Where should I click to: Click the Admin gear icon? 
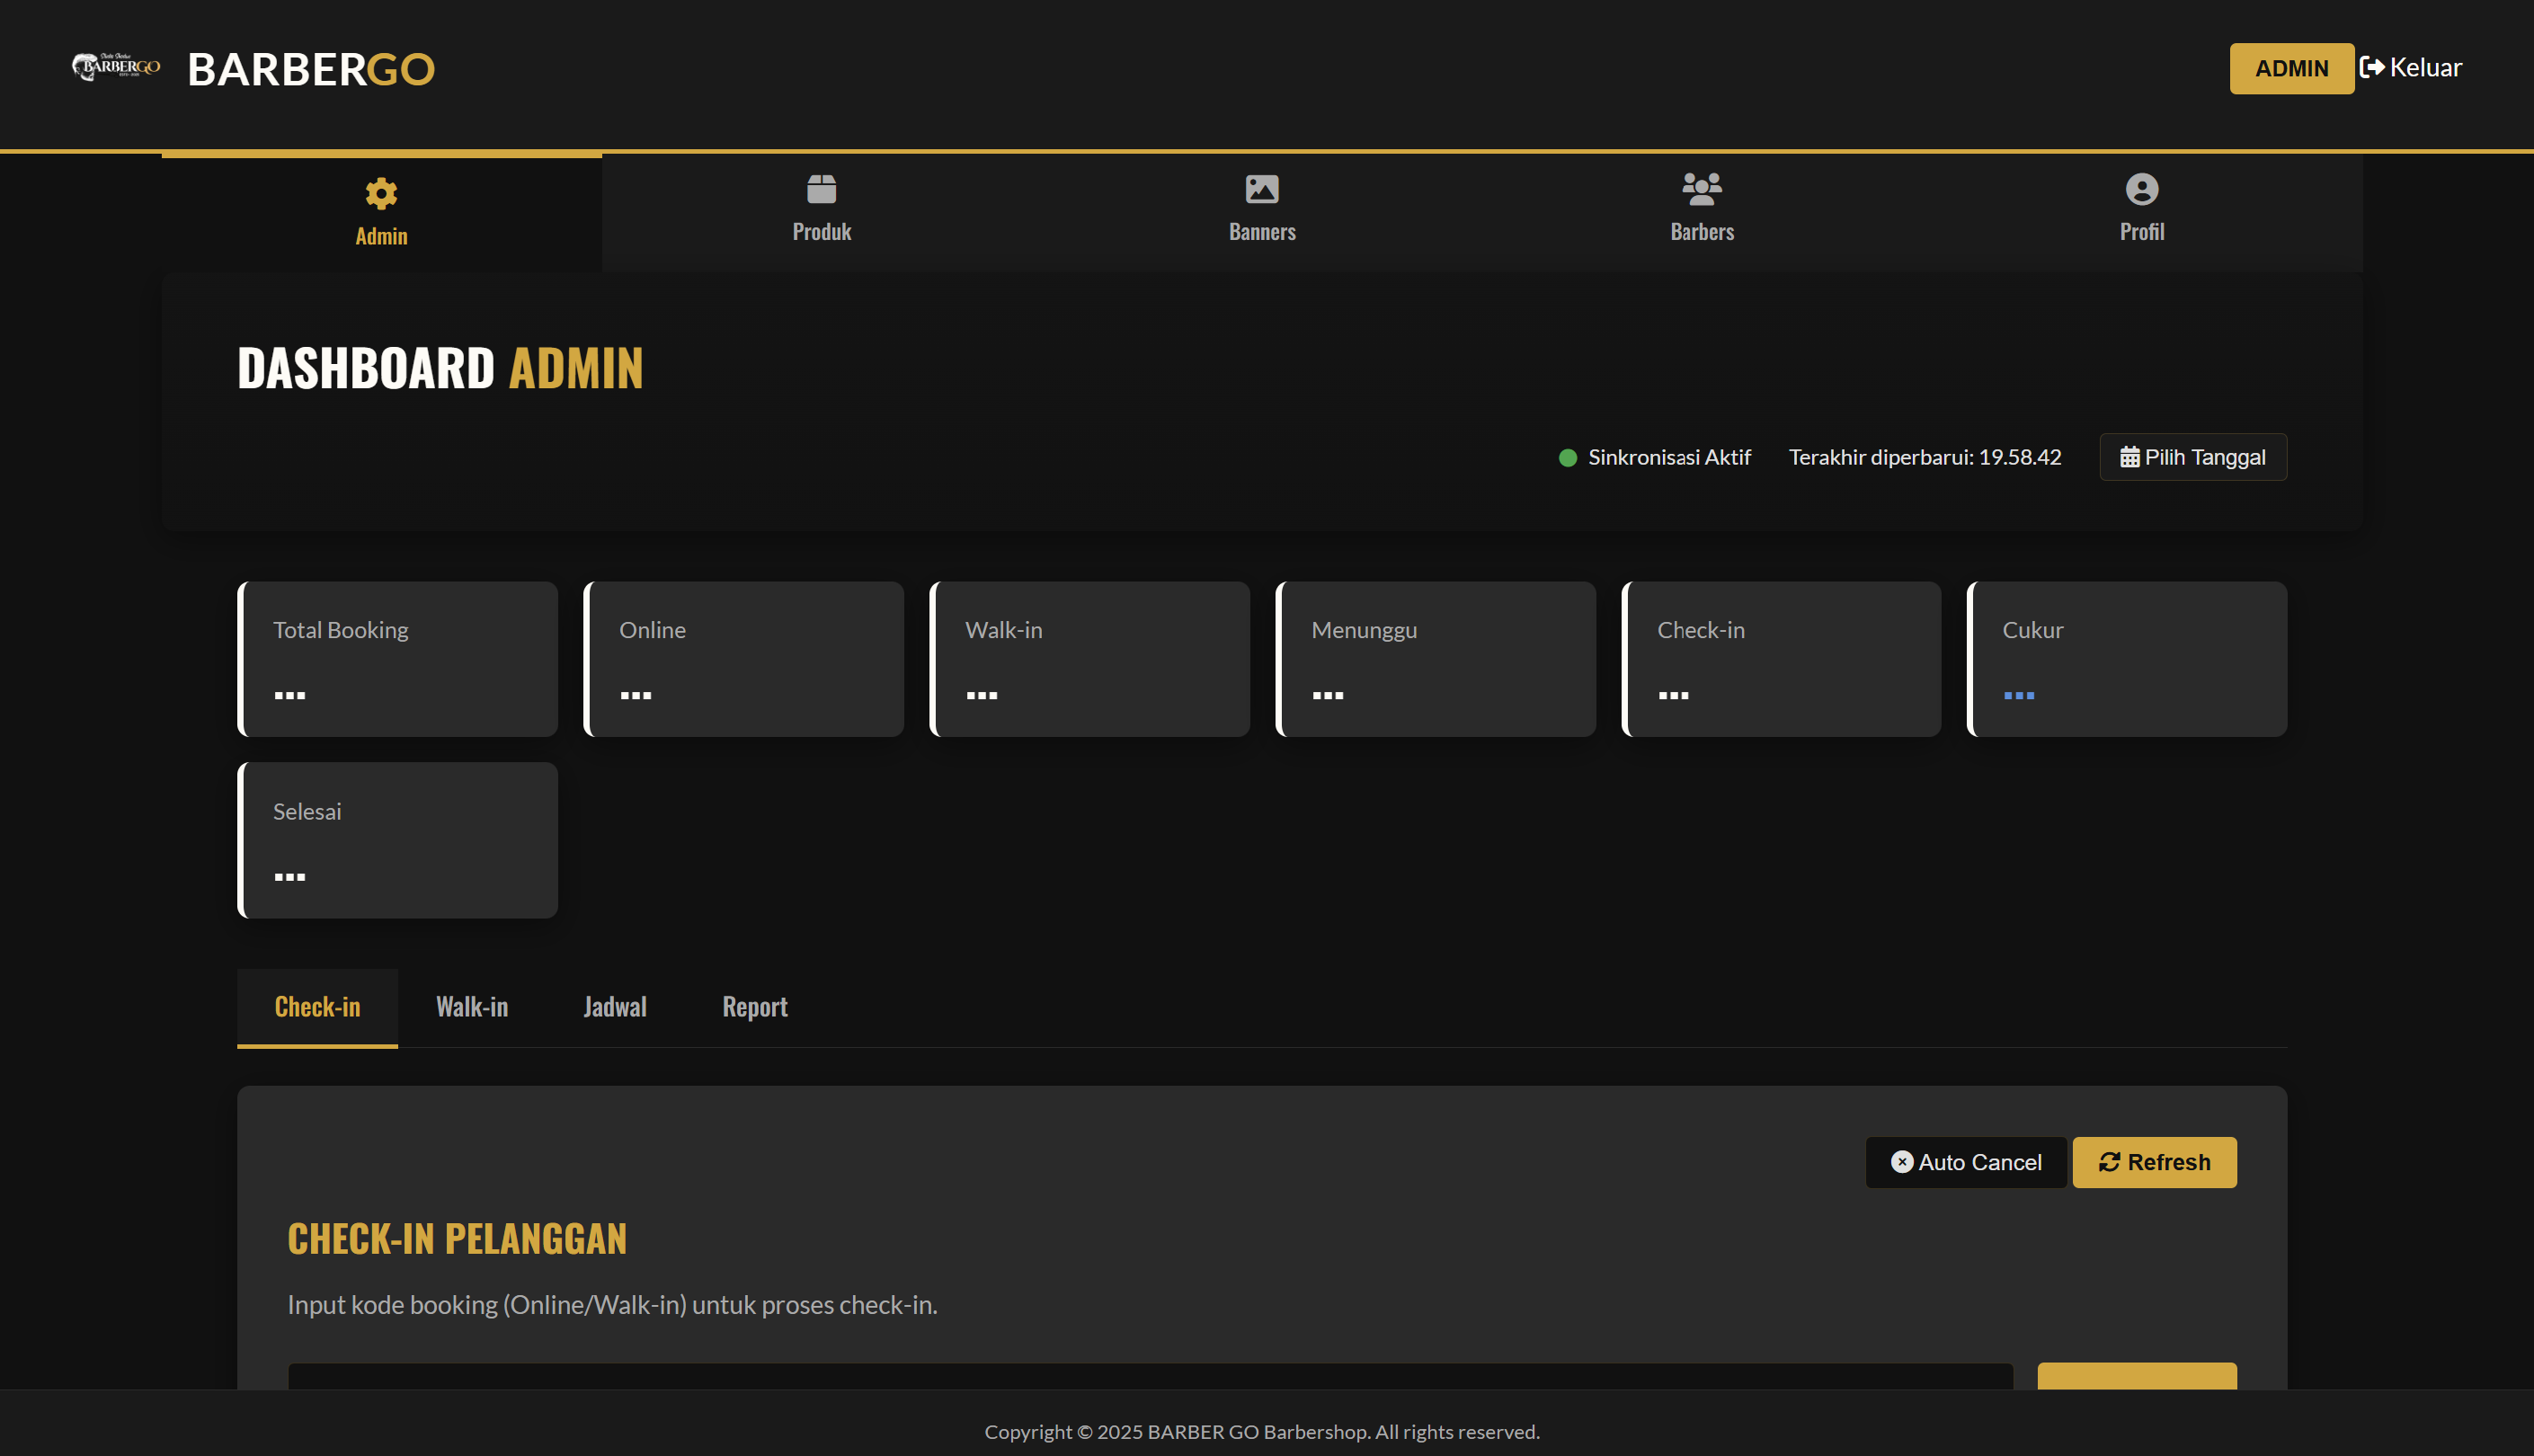(x=381, y=193)
